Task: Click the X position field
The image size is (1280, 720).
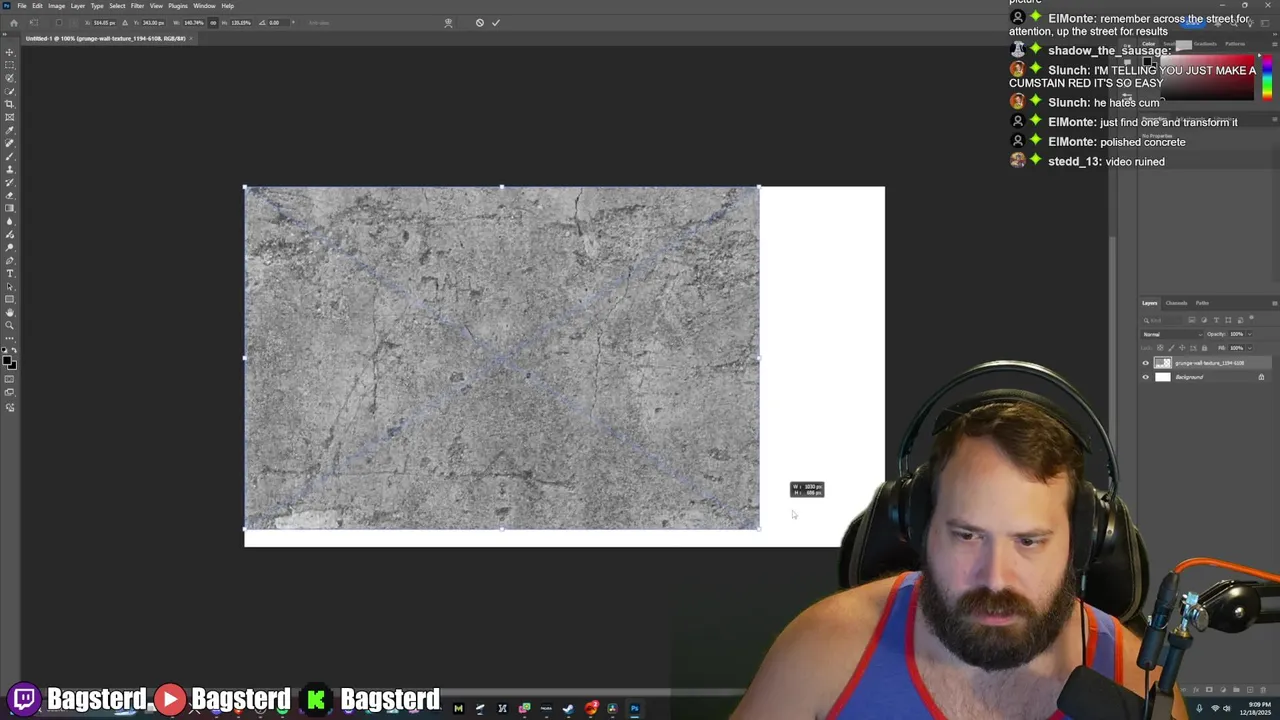Action: click(104, 23)
